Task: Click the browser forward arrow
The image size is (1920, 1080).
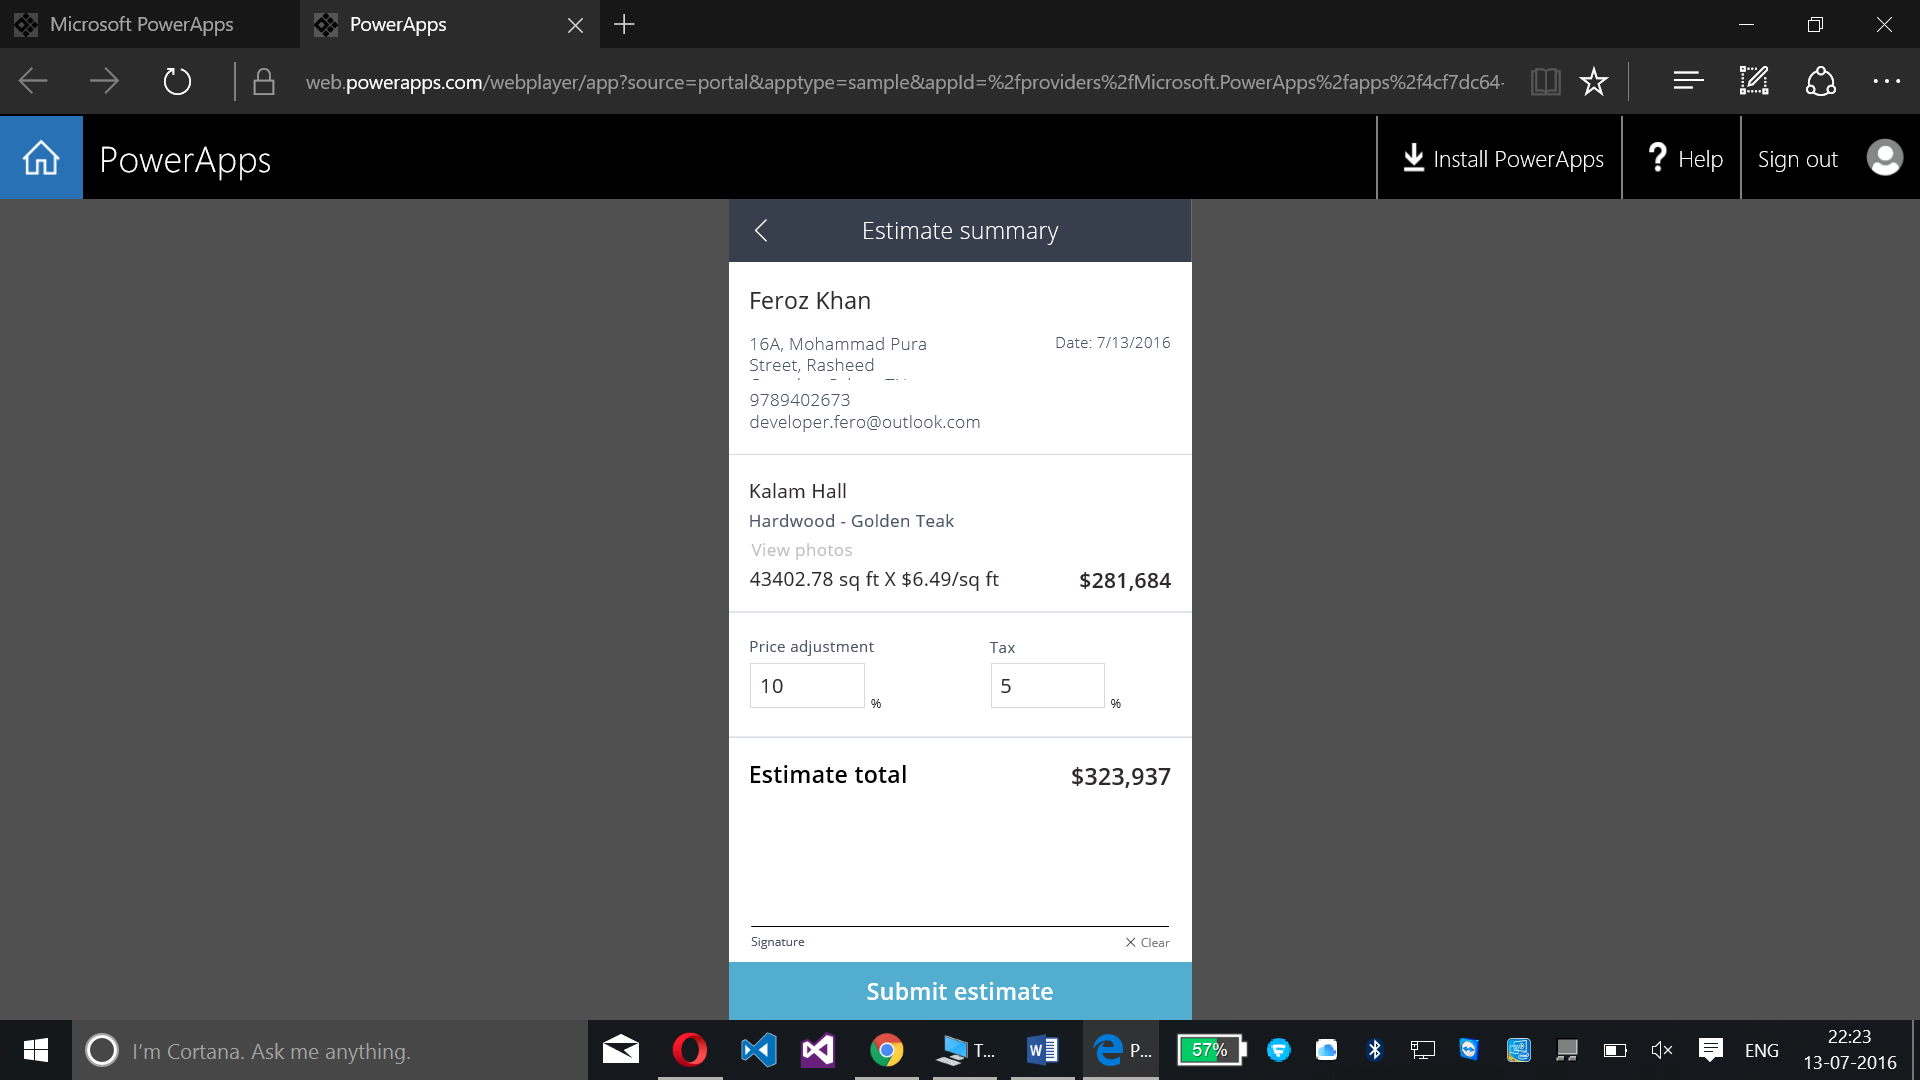Action: [x=104, y=81]
